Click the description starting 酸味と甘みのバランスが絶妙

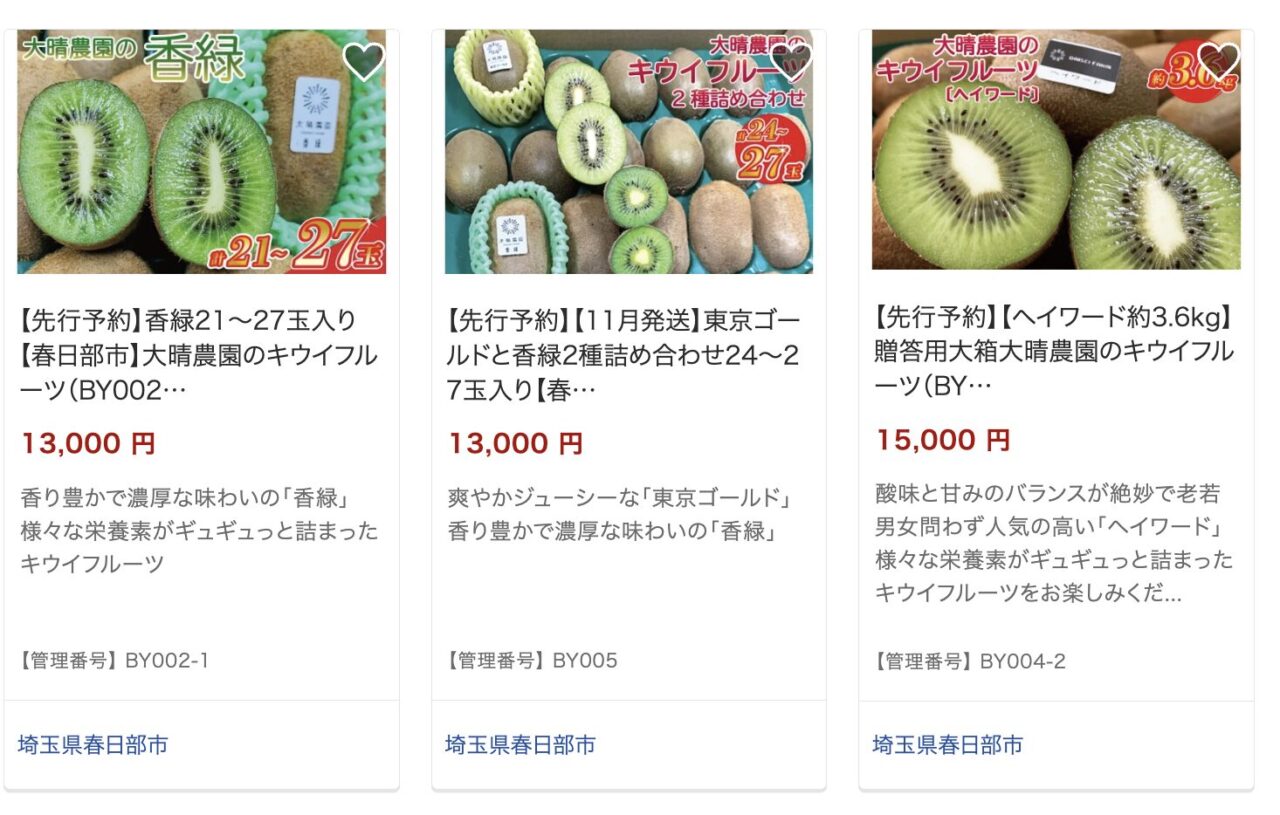1053,543
